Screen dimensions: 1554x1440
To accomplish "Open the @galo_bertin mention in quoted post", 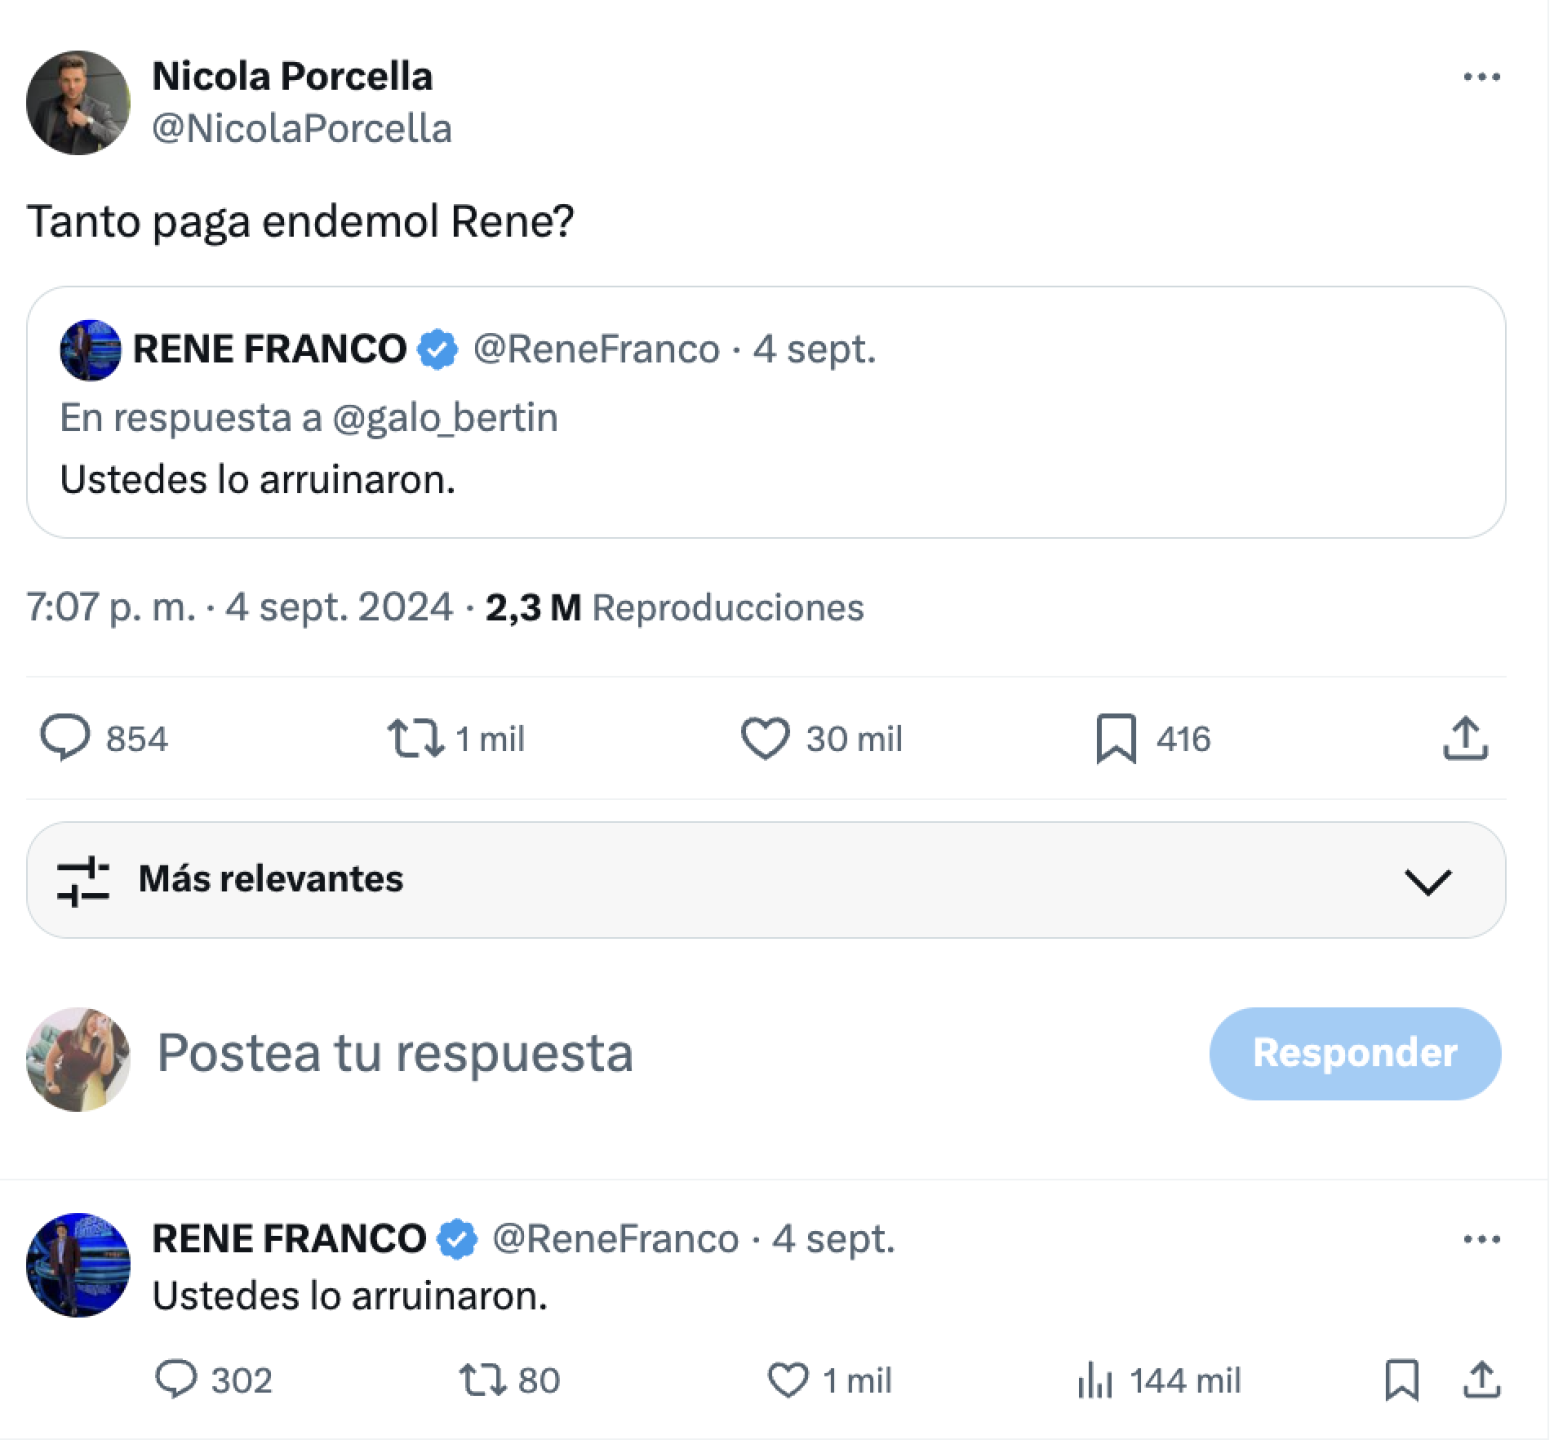I will 445,418.
